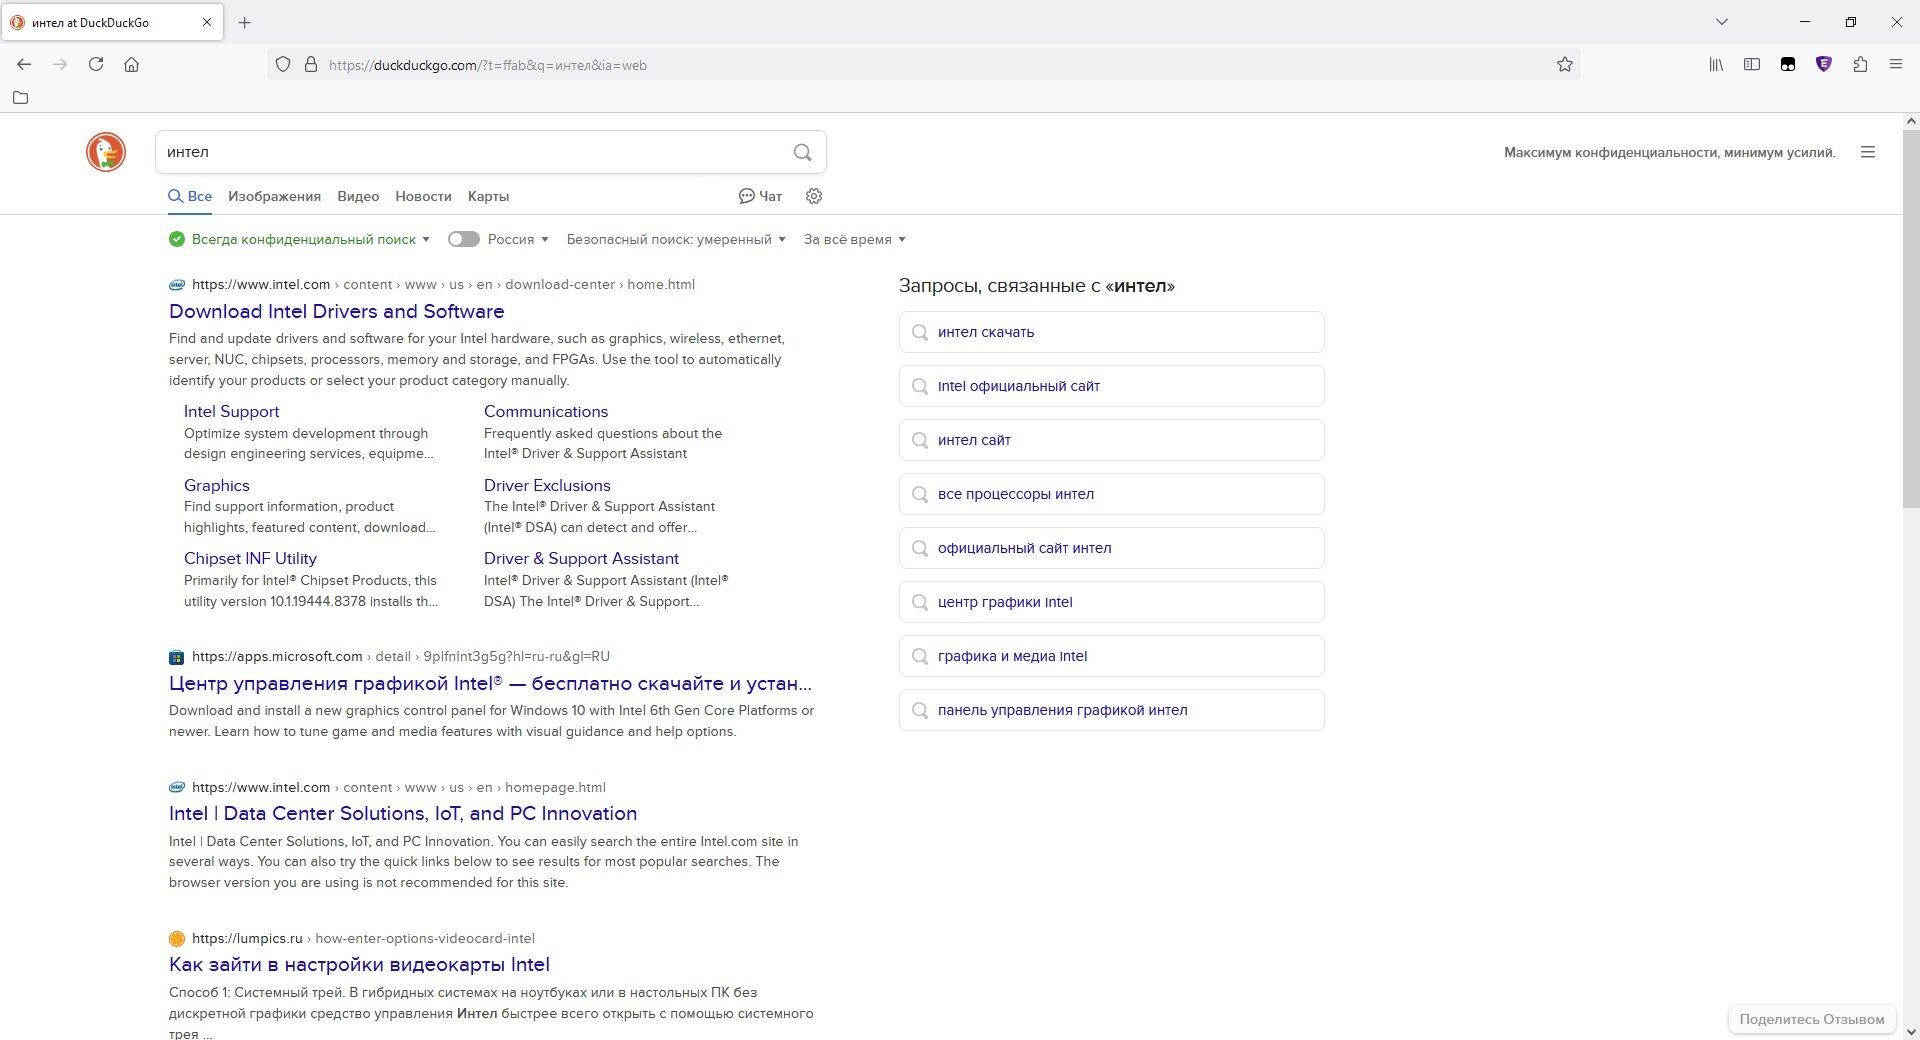
Task: Search related query 'интел скачать'
Action: pyautogui.click(x=1112, y=332)
